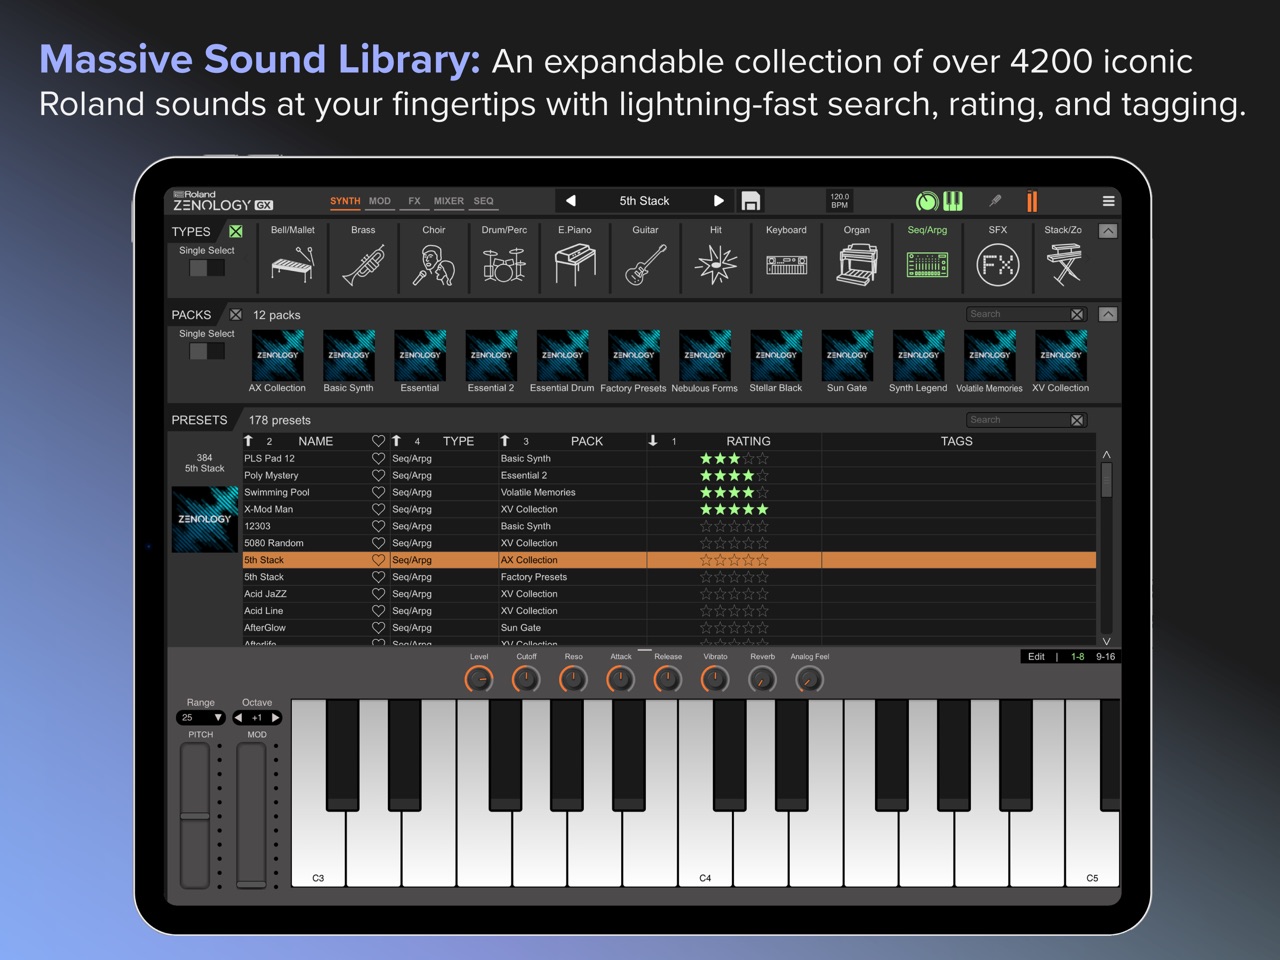Adjust the Reverb knob
Screen dimensions: 1280x960
tap(762, 680)
